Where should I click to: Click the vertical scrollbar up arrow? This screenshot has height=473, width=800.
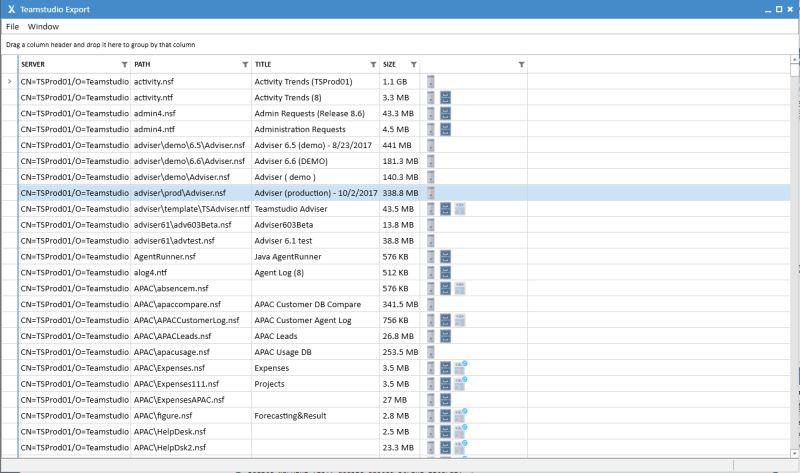(x=794, y=60)
